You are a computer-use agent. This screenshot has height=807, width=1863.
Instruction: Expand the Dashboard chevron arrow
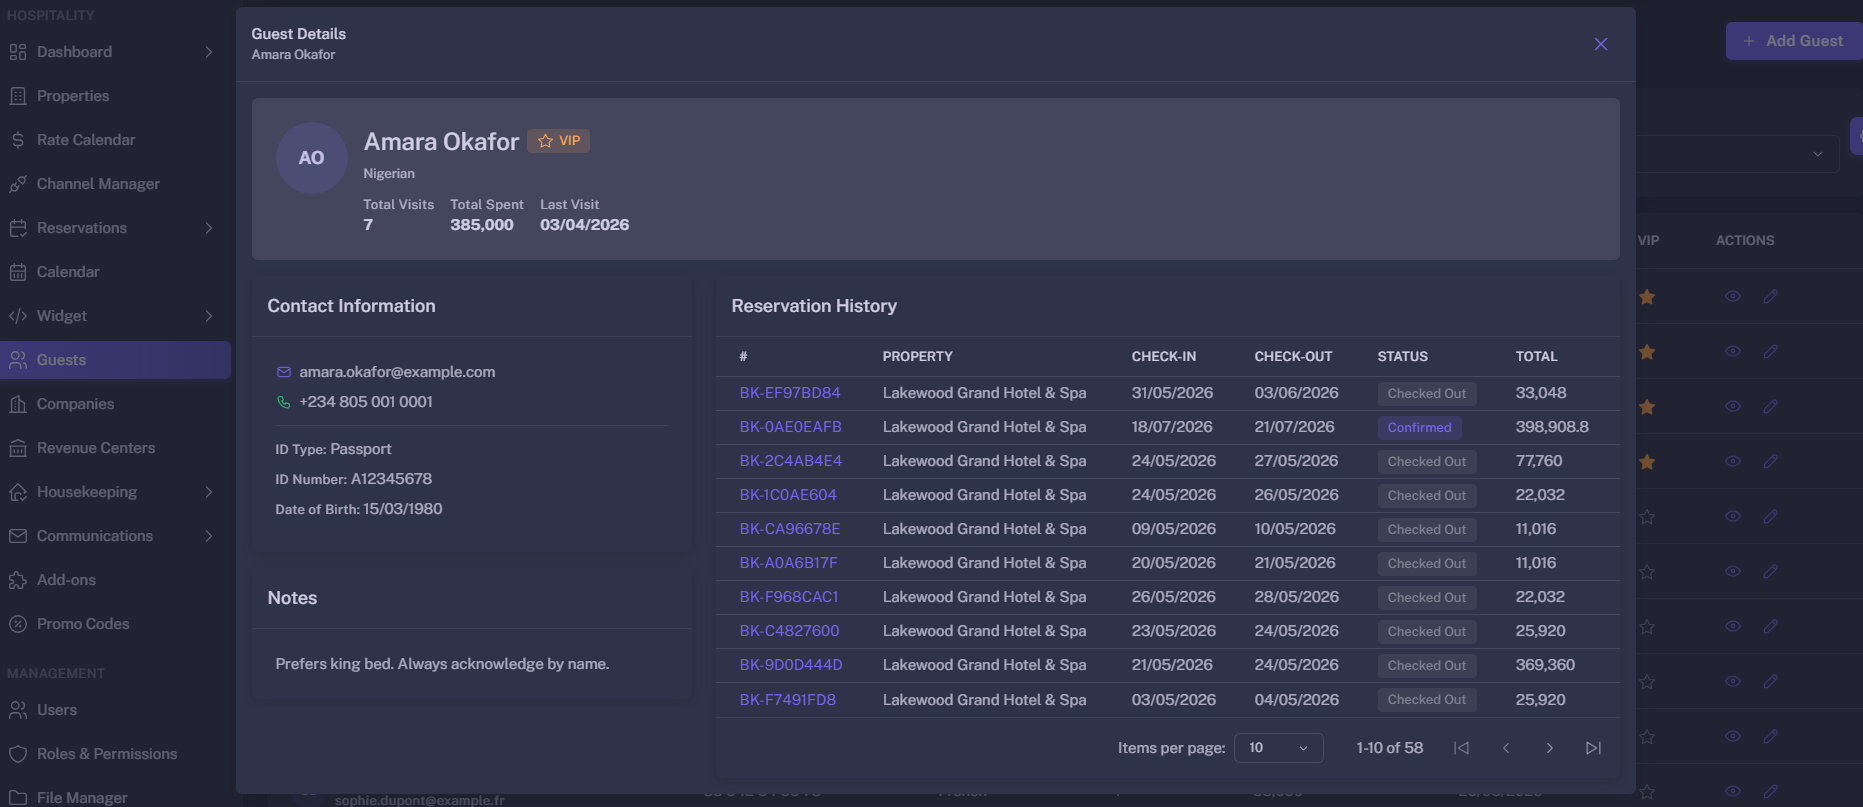[x=209, y=52]
